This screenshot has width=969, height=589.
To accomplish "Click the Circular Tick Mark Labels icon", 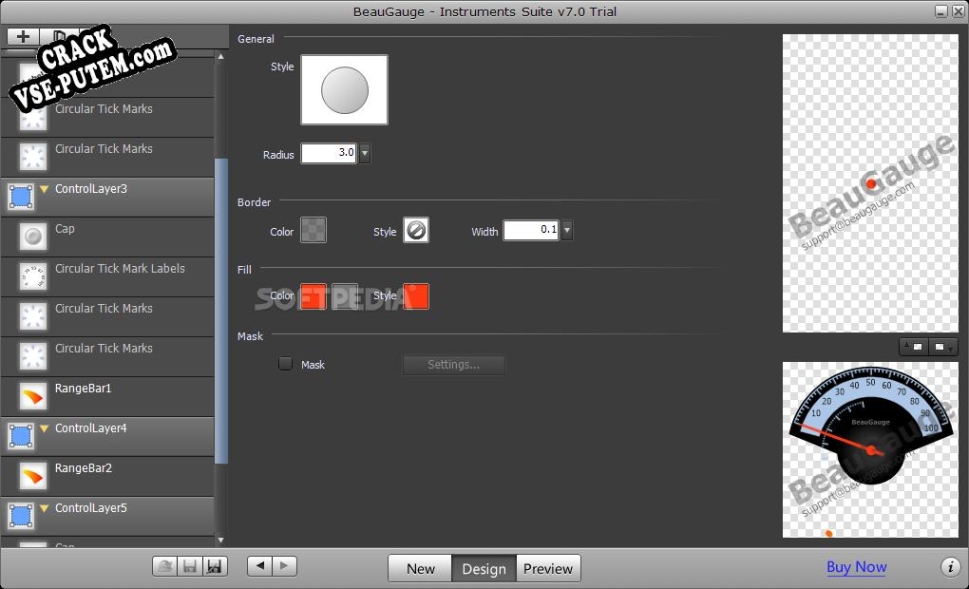I will tap(33, 276).
